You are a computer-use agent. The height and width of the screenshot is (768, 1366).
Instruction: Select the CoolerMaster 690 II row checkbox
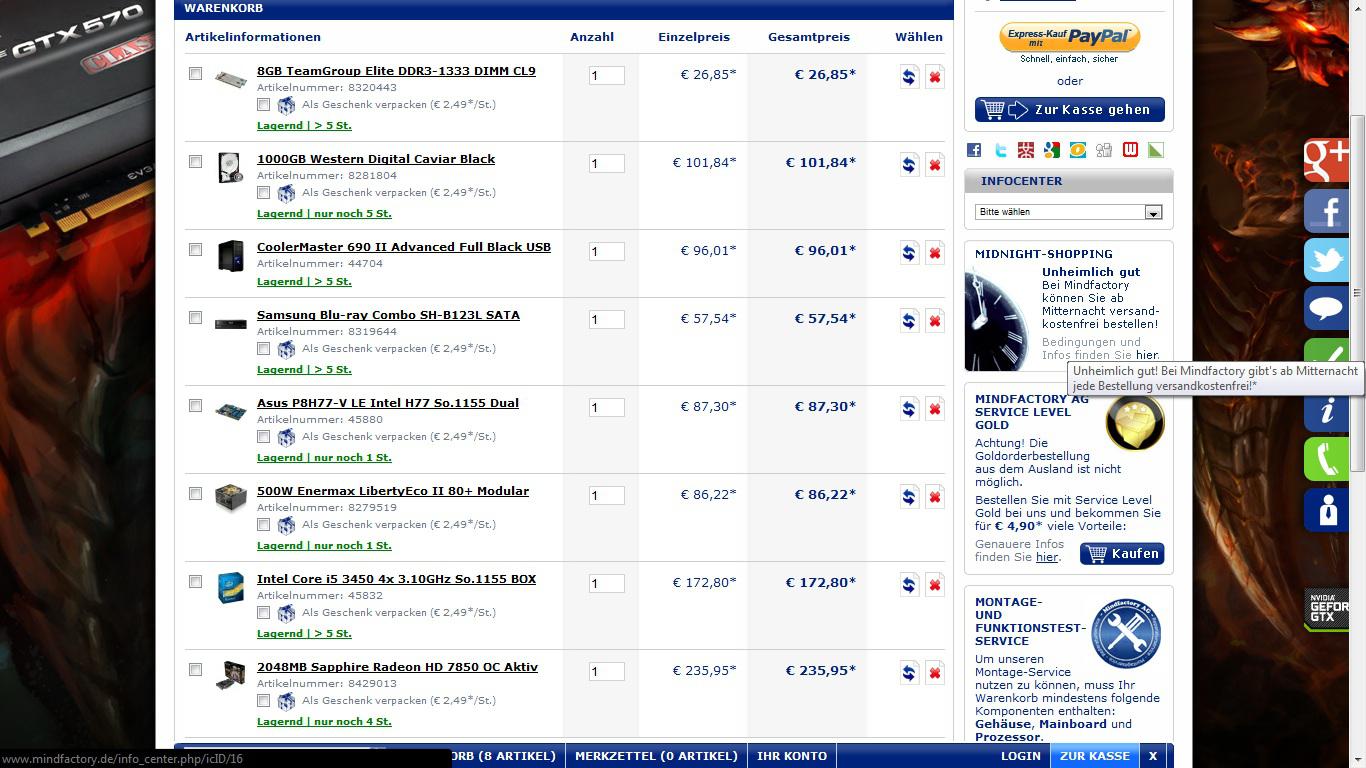tap(195, 250)
